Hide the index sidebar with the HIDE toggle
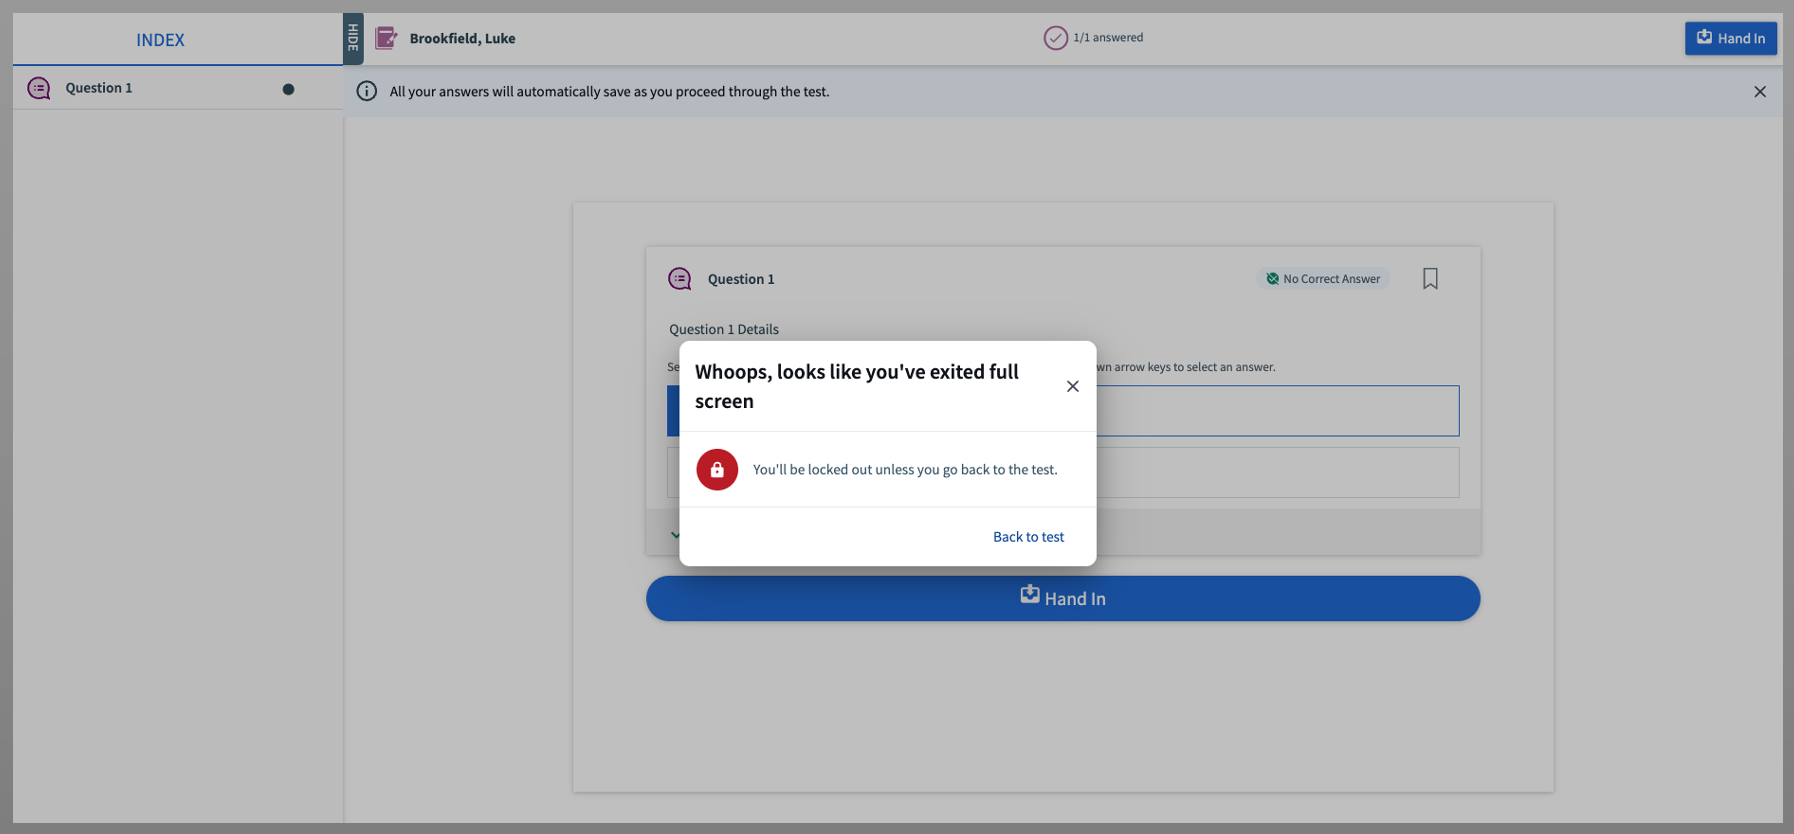The height and width of the screenshot is (834, 1794). click(353, 39)
